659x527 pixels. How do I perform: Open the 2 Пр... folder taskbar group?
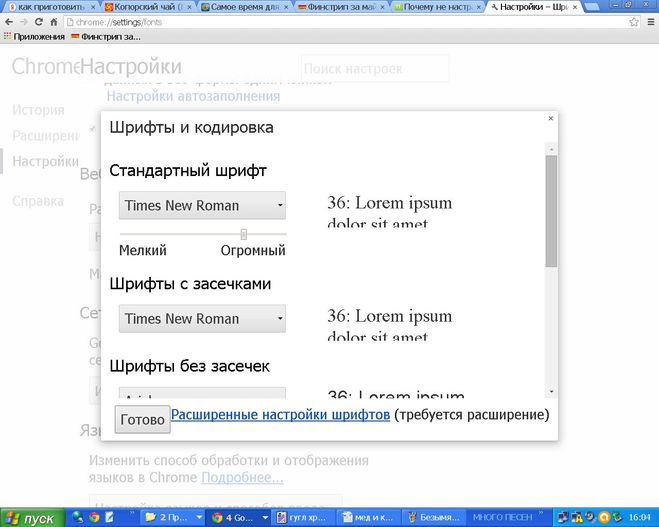tap(173, 518)
